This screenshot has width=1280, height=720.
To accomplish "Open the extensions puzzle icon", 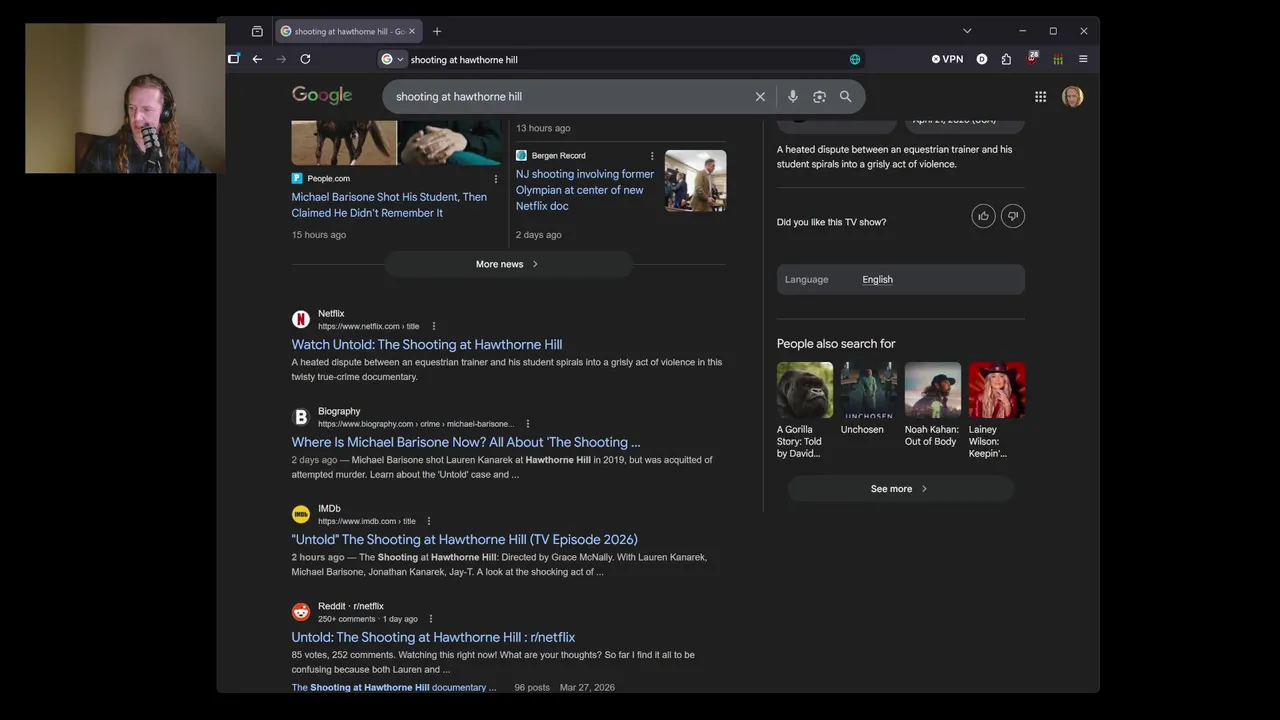I will (x=1006, y=59).
